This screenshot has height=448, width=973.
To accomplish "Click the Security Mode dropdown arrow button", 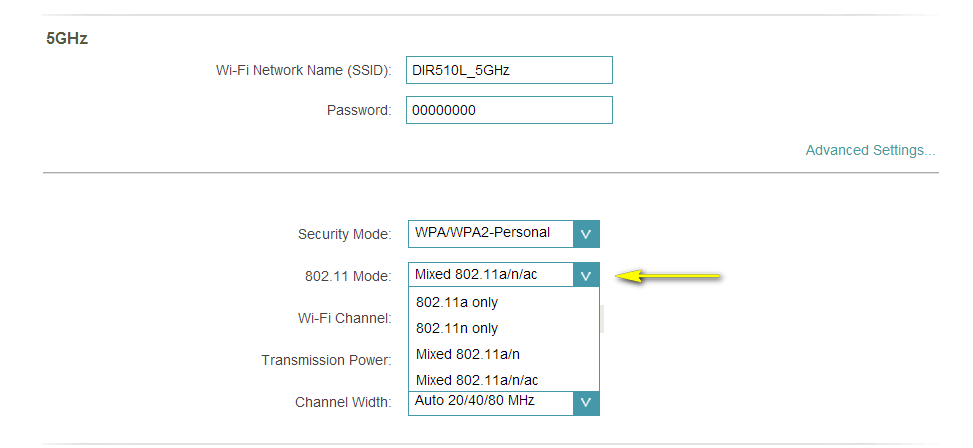I will click(x=586, y=234).
